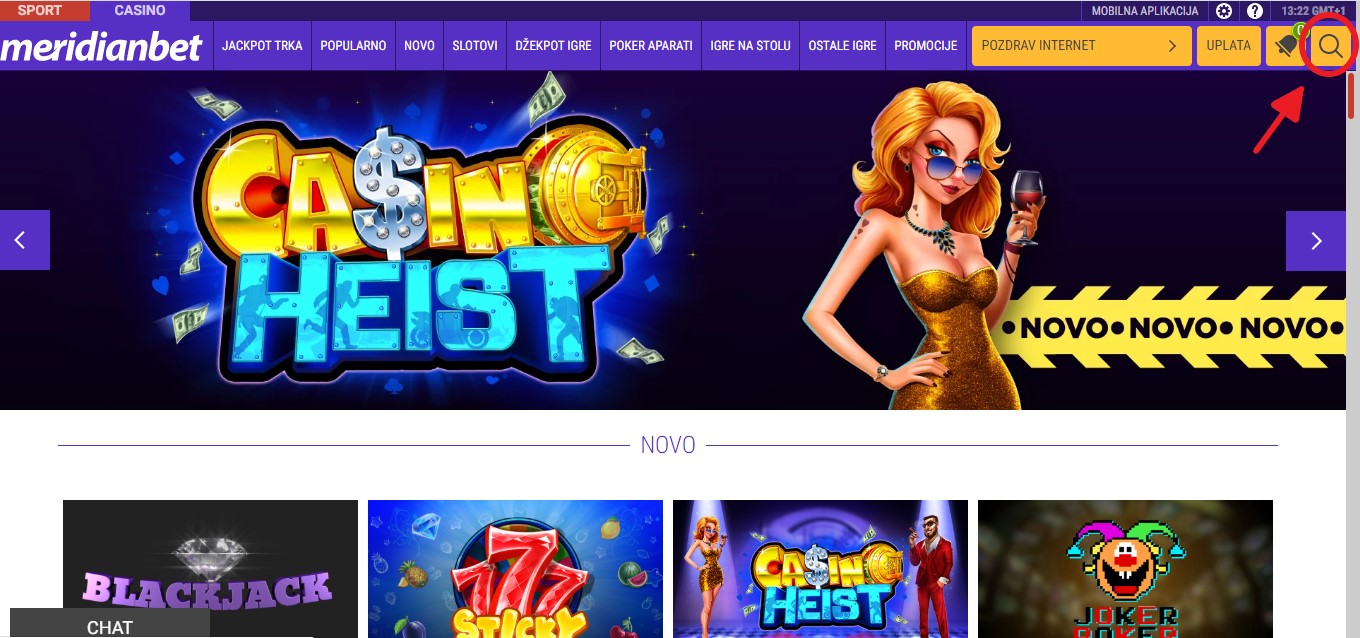Open the search magnifier icon
1360x638 pixels.
pos(1330,46)
